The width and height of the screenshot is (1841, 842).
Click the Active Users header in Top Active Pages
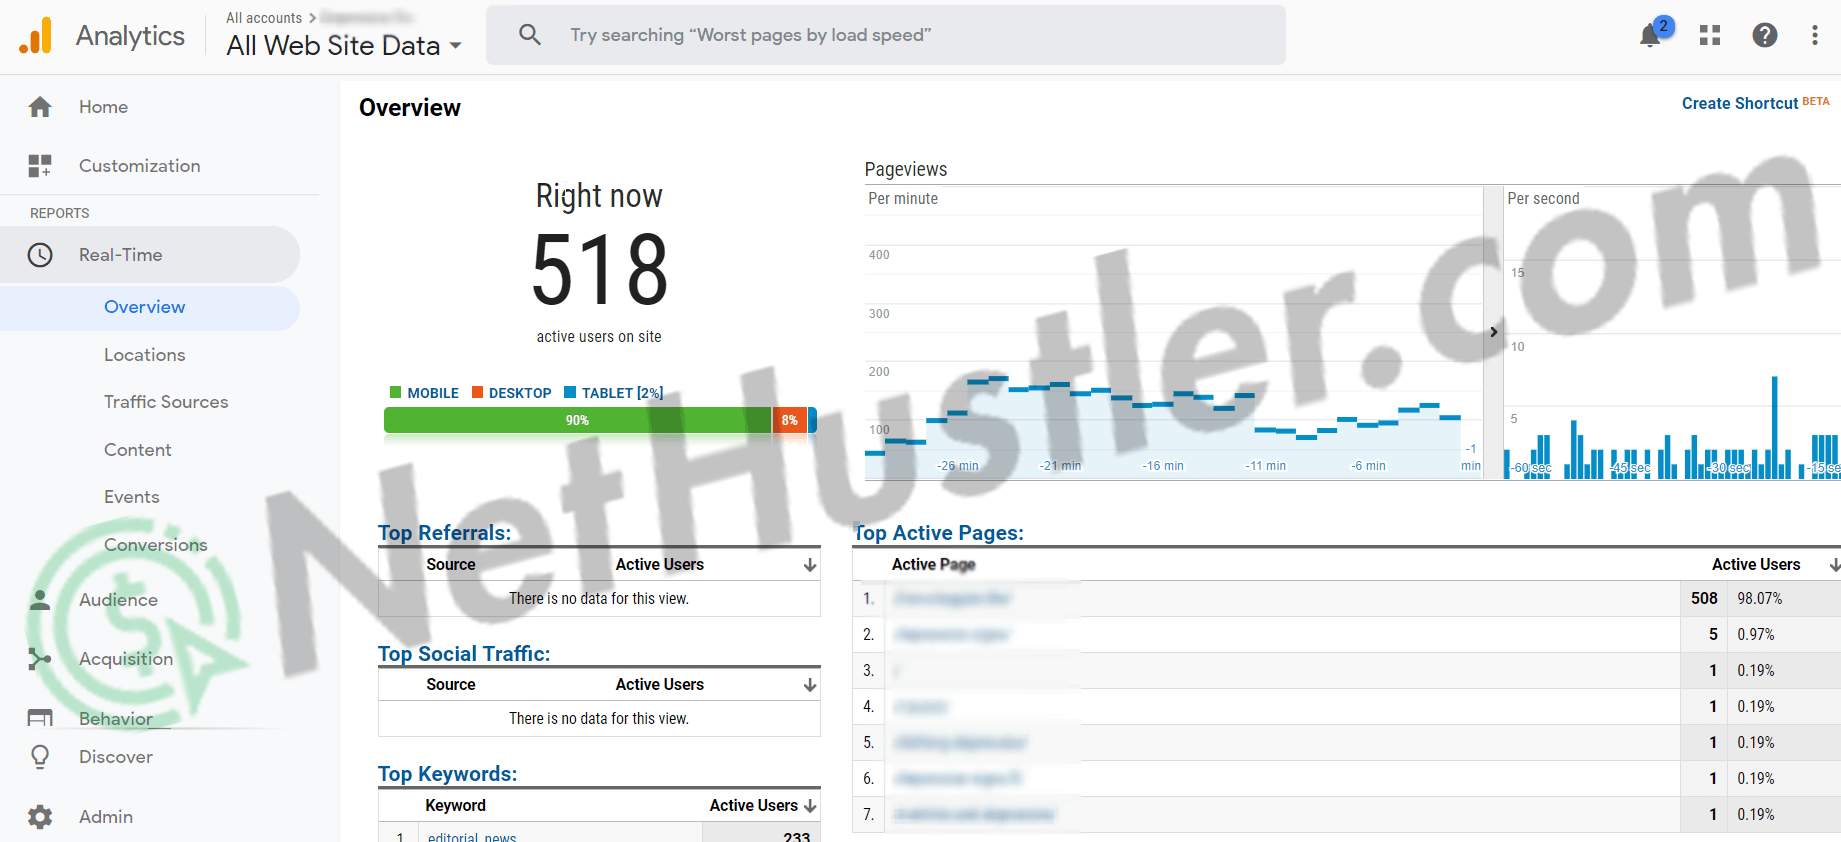(x=1756, y=565)
